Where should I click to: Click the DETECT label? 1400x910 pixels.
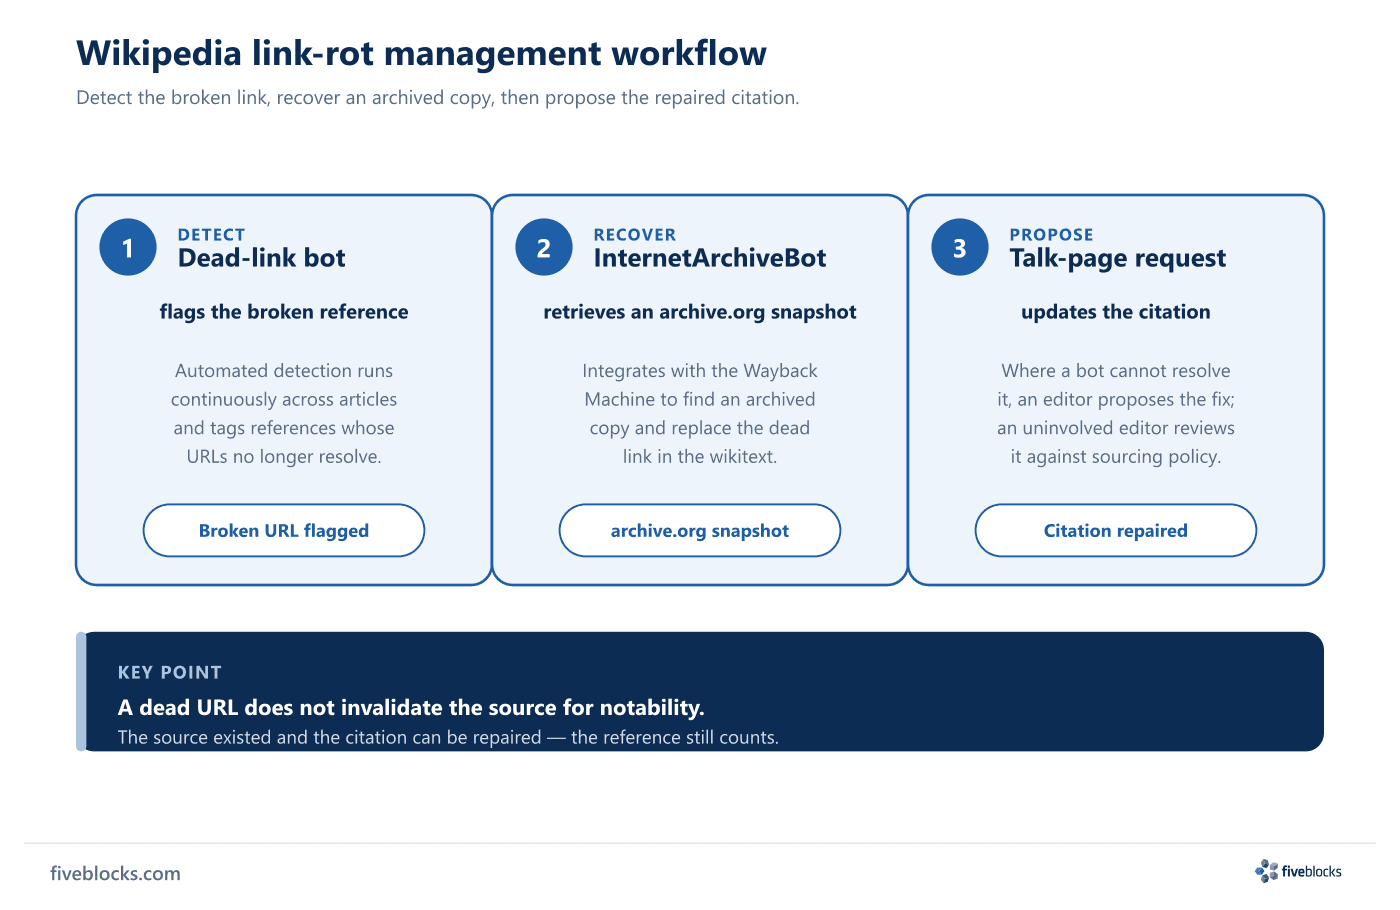(211, 235)
